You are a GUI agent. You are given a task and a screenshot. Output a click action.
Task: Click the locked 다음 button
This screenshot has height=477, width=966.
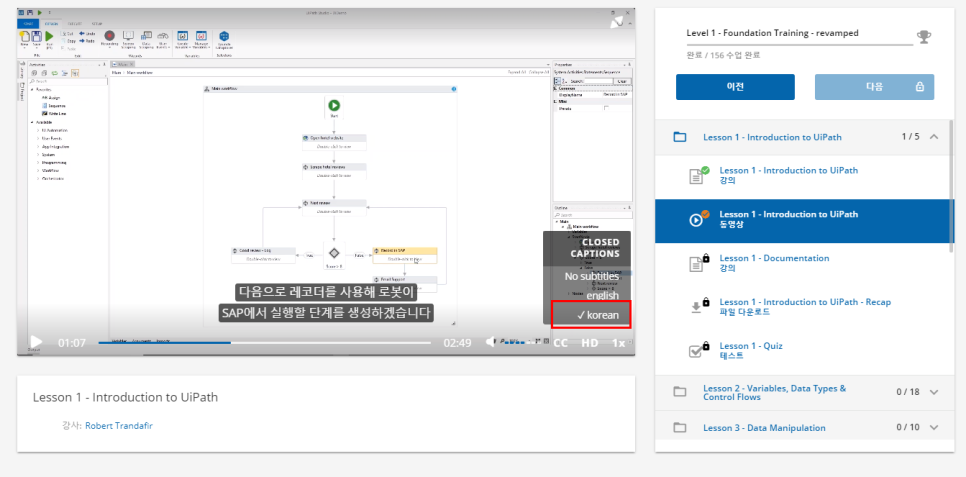pos(874,87)
